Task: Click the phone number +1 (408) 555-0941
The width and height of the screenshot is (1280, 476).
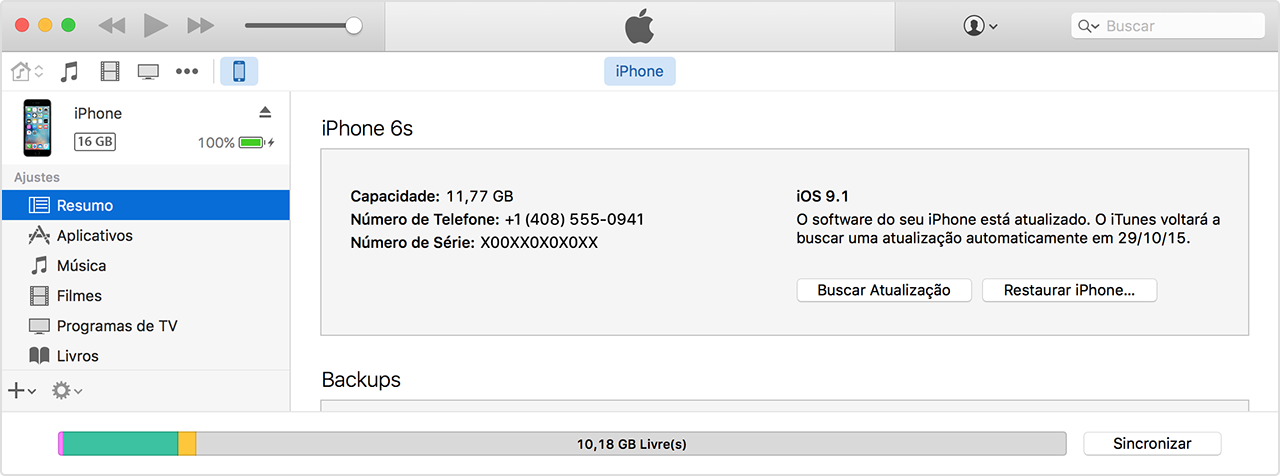Action: [x=574, y=219]
